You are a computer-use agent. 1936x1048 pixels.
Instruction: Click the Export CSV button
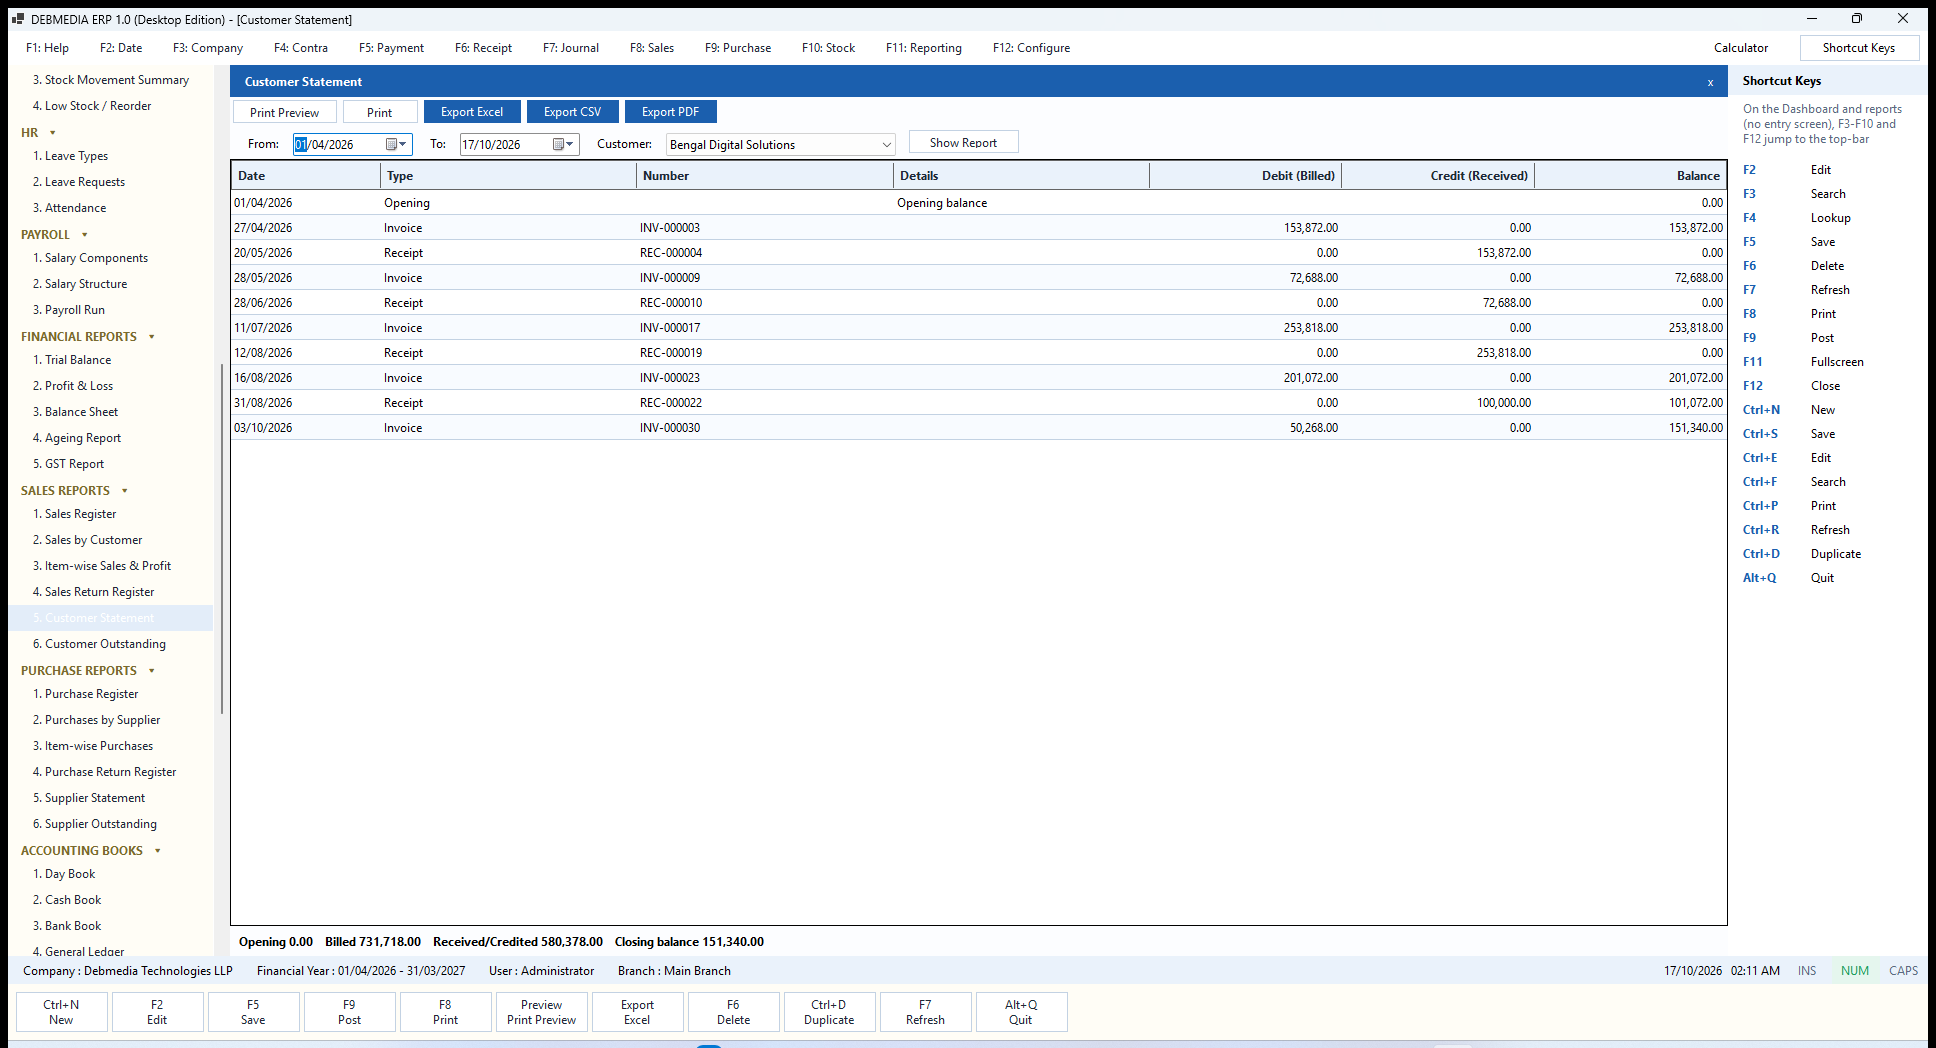click(573, 112)
